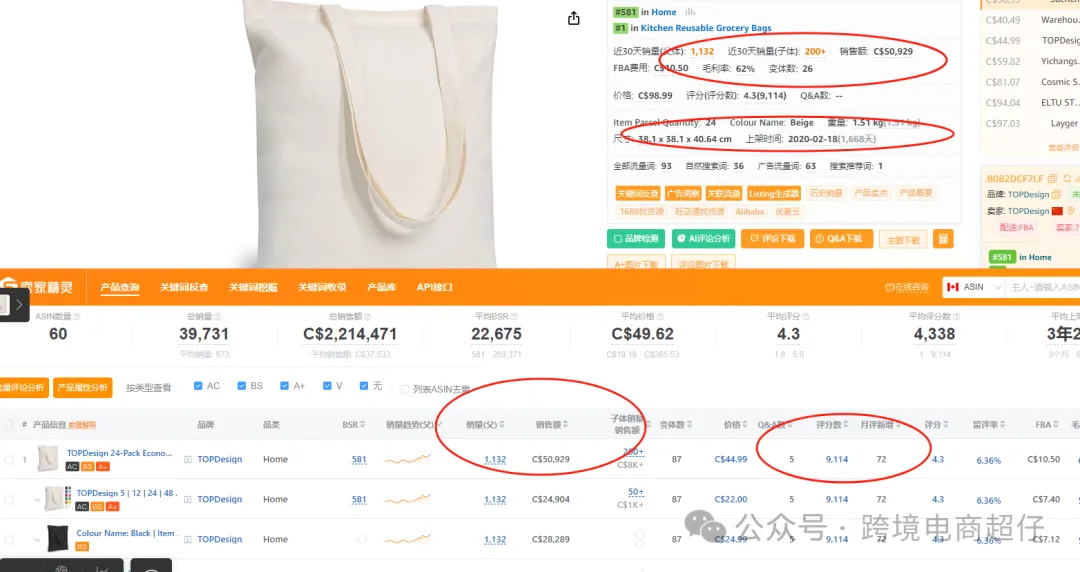This screenshot has height=572, width=1080.
Task: Uncheck the BS type filter checkbox
Action: click(x=242, y=386)
